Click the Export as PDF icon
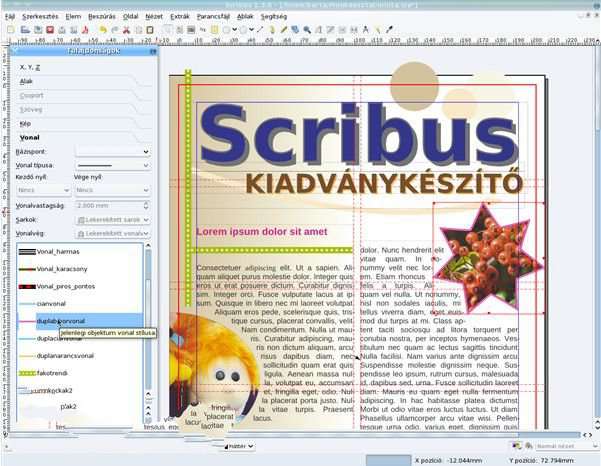601x466 pixels. coord(85,30)
